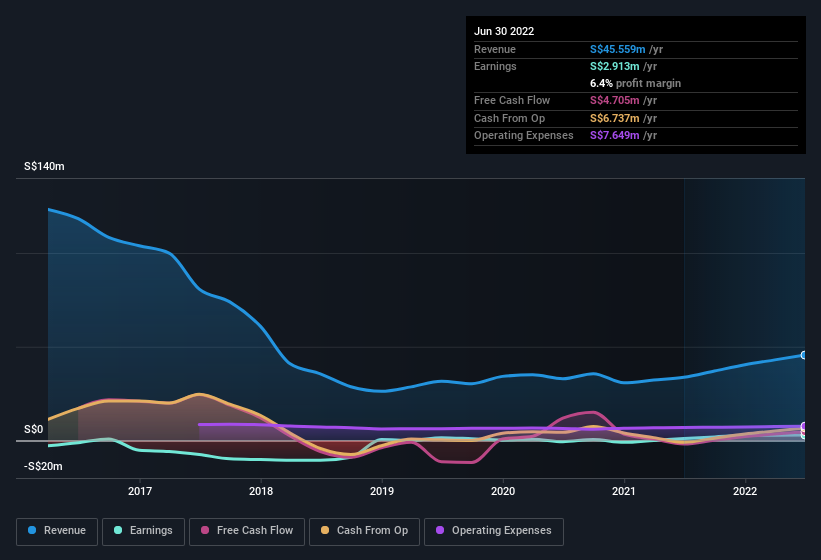Click the 2017 x-axis label

point(140,491)
